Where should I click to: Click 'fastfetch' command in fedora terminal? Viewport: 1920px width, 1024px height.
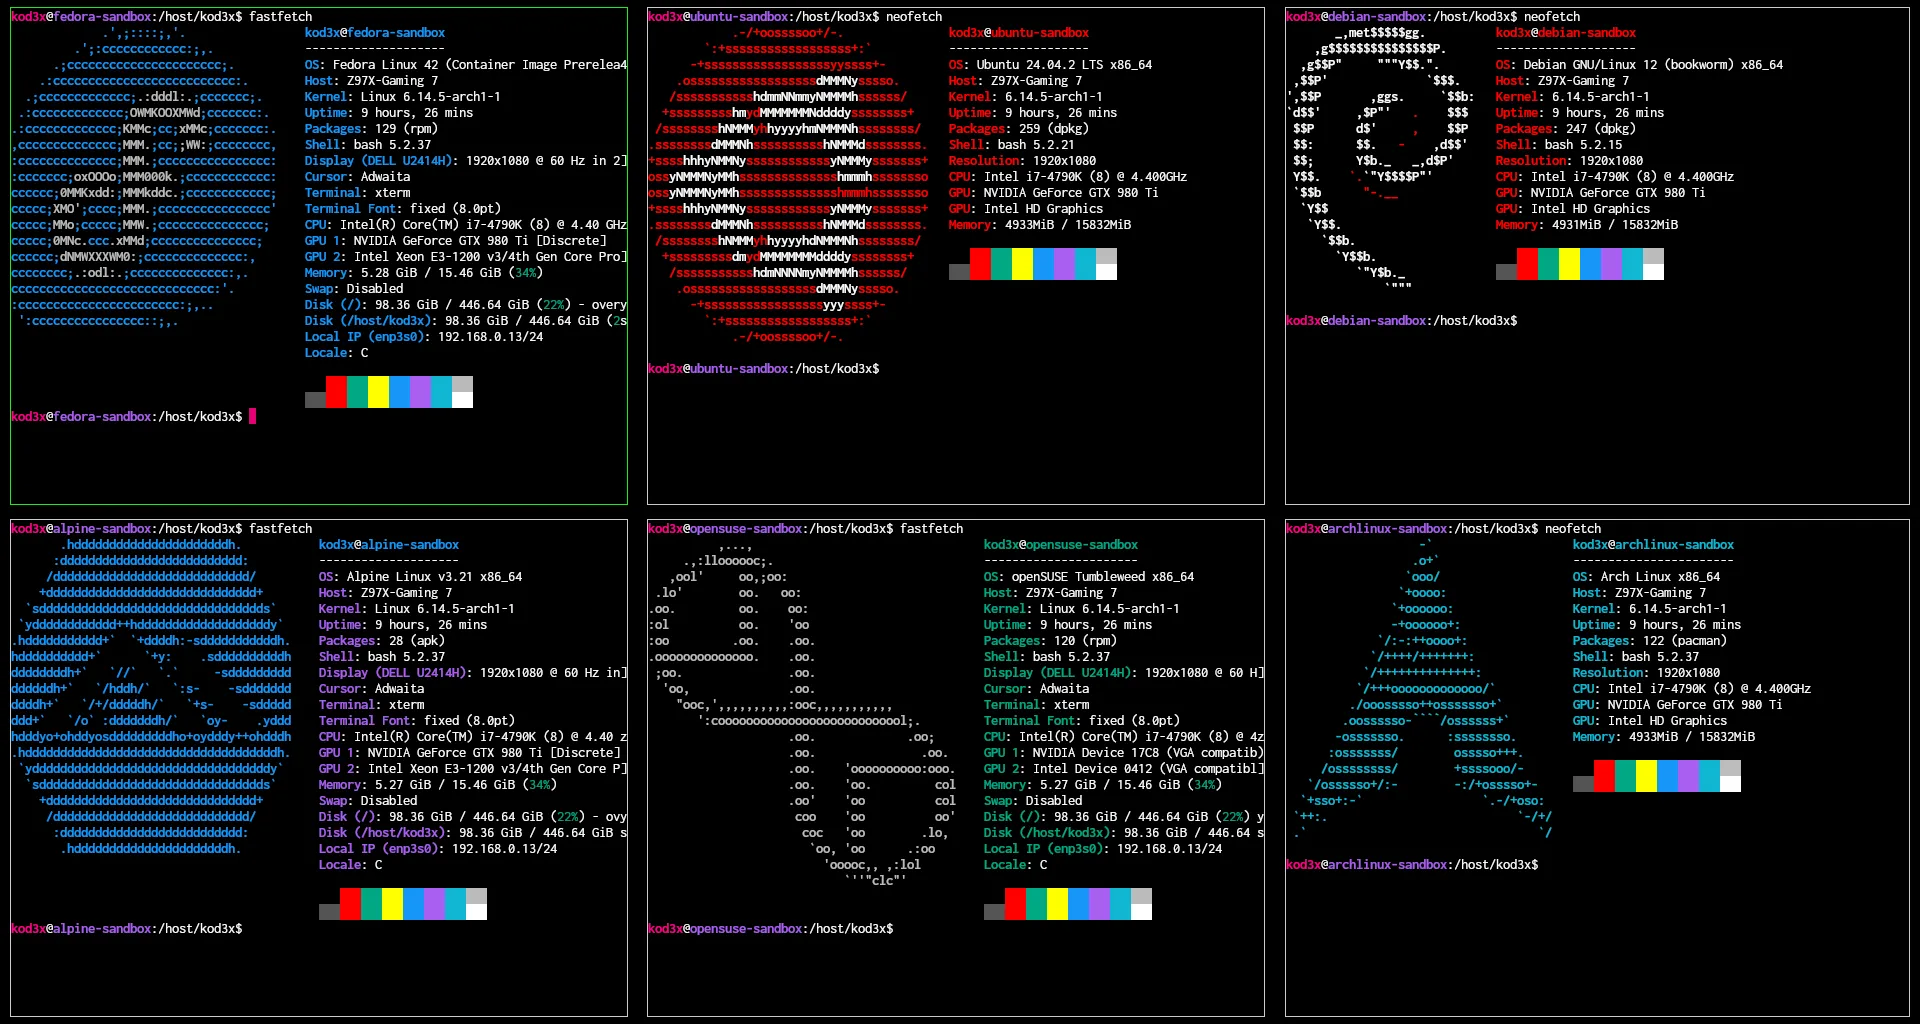coord(280,17)
